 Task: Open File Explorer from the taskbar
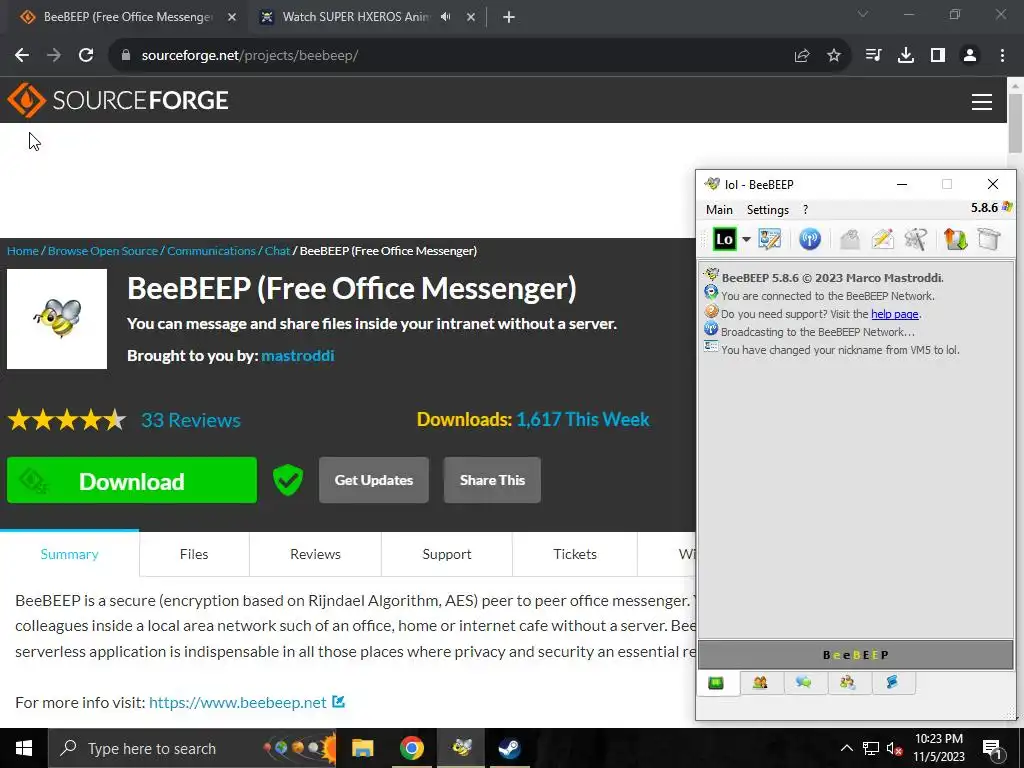pyautogui.click(x=362, y=748)
